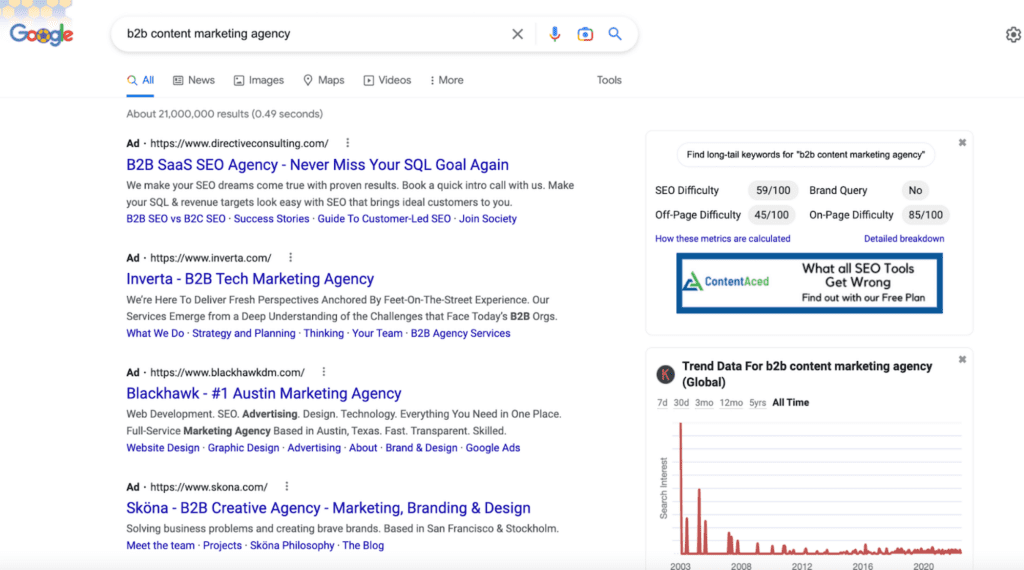Viewport: 1024px width, 570px height.
Task: Select the All results tab
Action: pyautogui.click(x=140, y=80)
